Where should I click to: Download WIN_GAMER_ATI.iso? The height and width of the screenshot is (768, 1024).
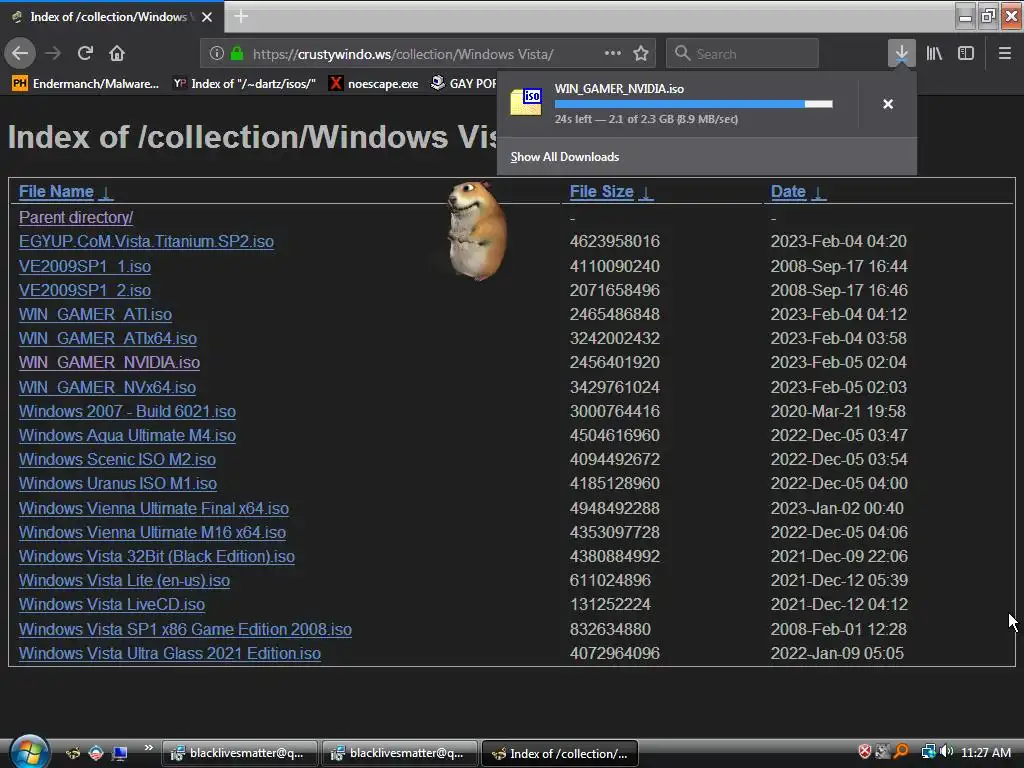click(95, 314)
